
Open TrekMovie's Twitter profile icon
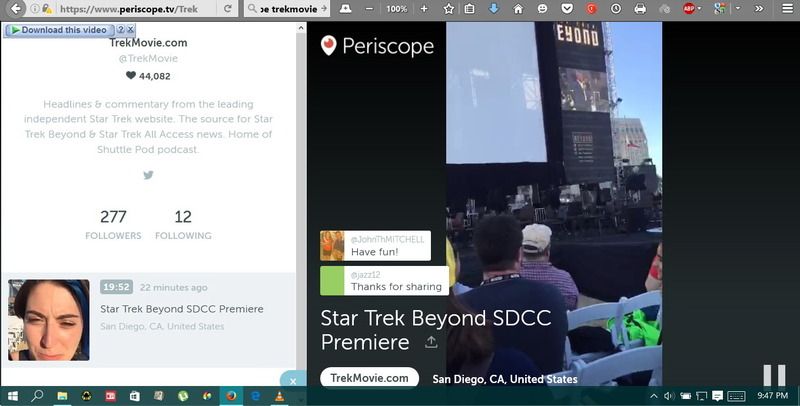[x=148, y=175]
